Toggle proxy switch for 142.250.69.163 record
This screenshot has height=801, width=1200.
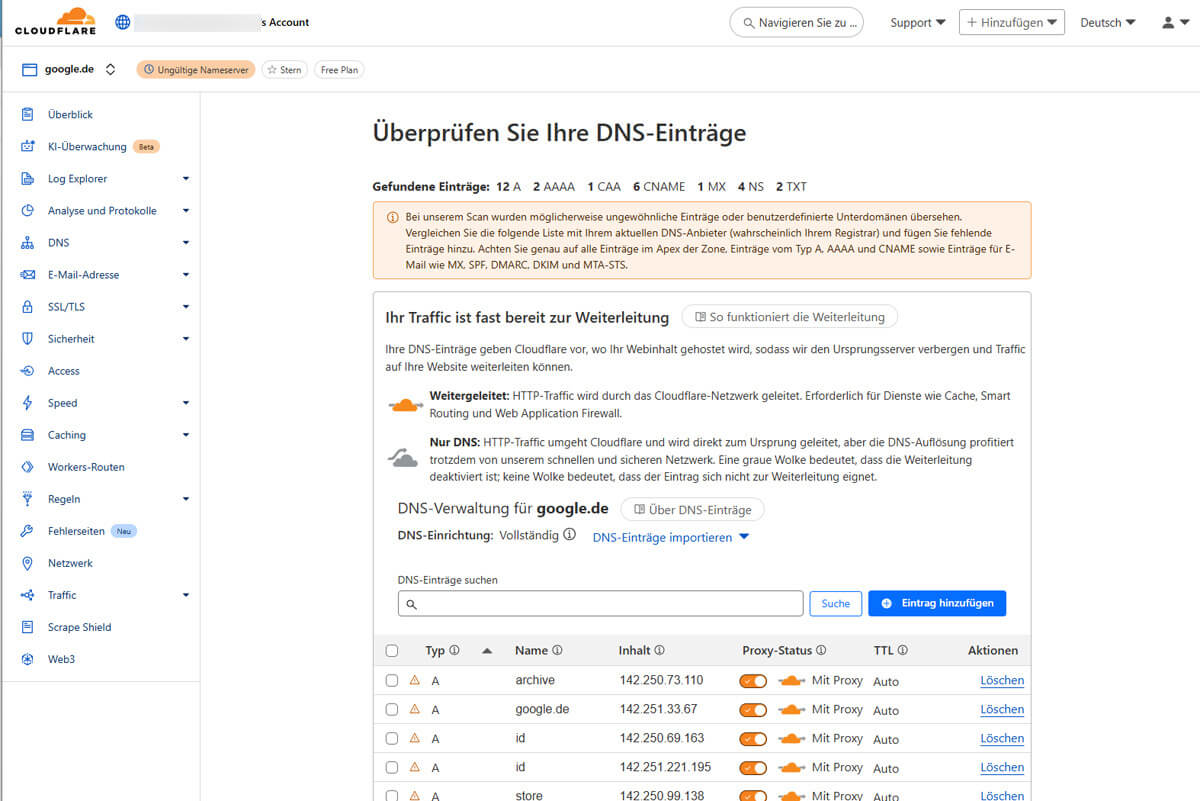click(x=753, y=739)
